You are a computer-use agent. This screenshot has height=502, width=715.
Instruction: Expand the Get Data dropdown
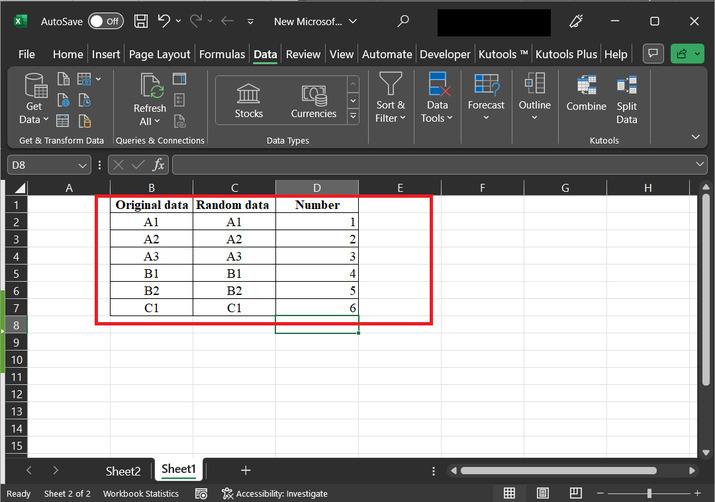coord(34,119)
